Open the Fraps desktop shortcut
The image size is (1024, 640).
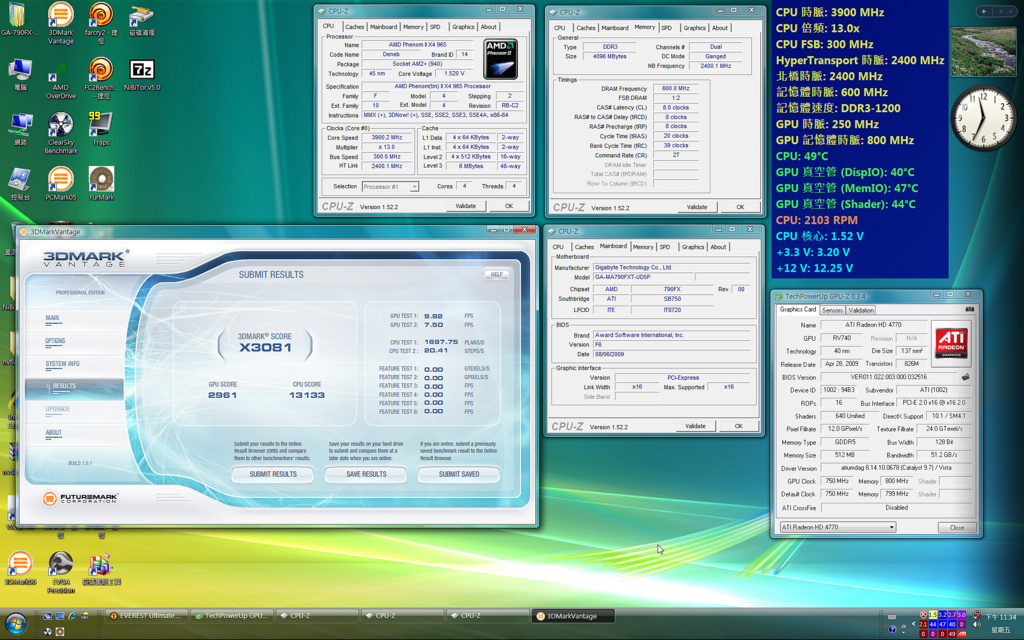click(x=101, y=129)
